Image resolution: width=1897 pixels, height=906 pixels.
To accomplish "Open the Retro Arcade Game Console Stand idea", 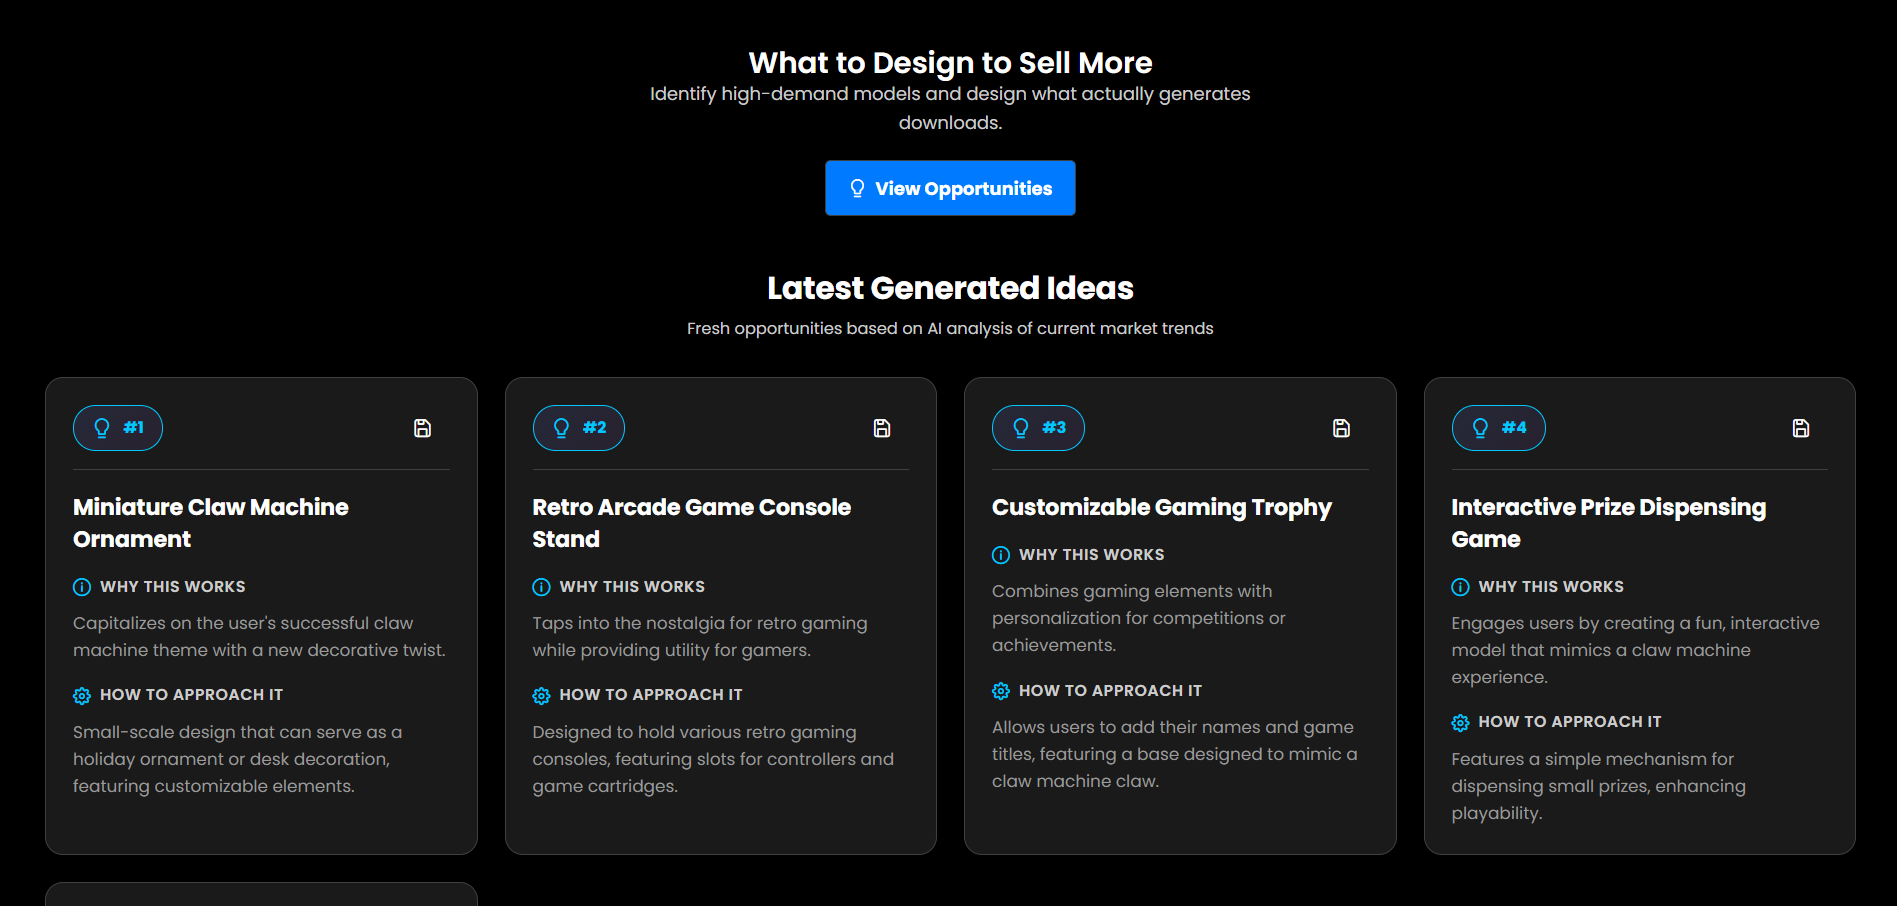I will pyautogui.click(x=691, y=522).
